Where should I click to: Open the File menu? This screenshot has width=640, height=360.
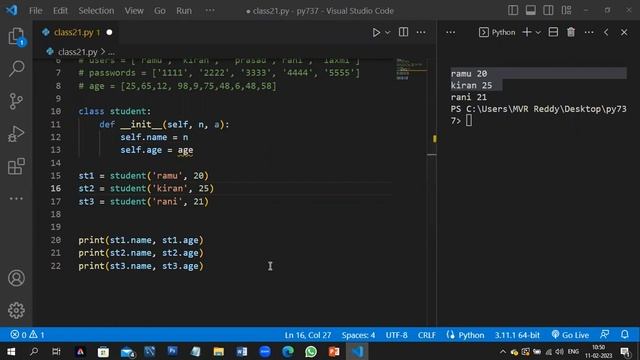pos(36,11)
